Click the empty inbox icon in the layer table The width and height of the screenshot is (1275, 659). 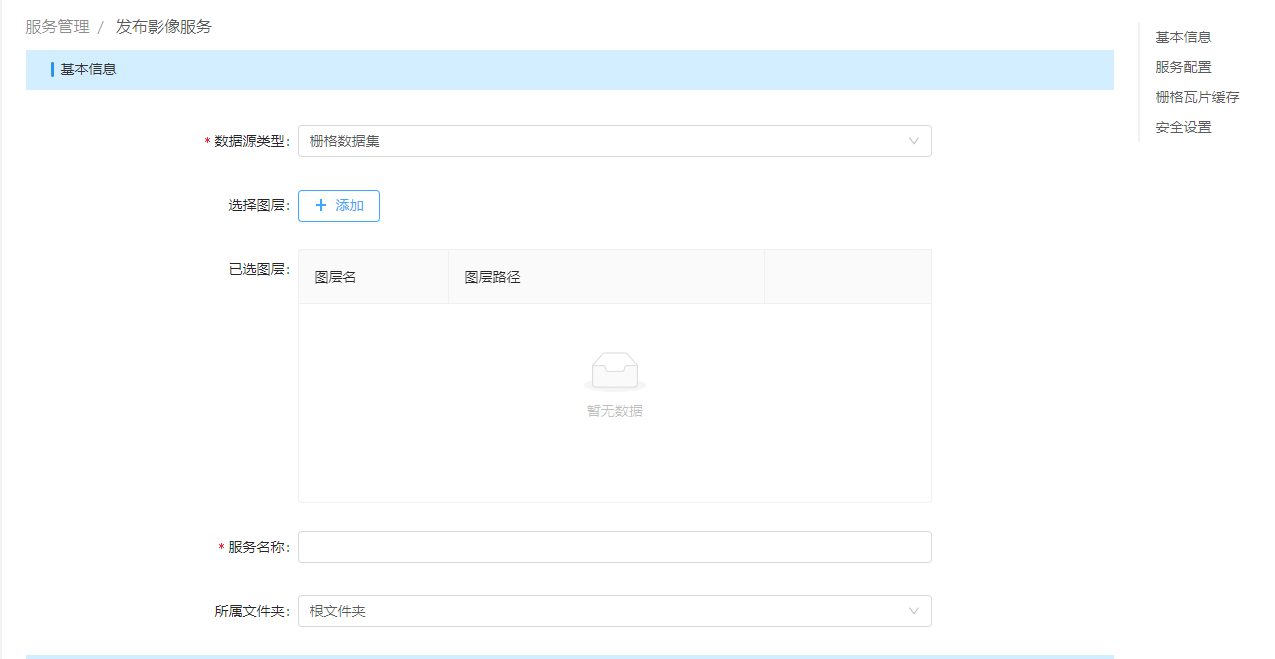click(614, 371)
